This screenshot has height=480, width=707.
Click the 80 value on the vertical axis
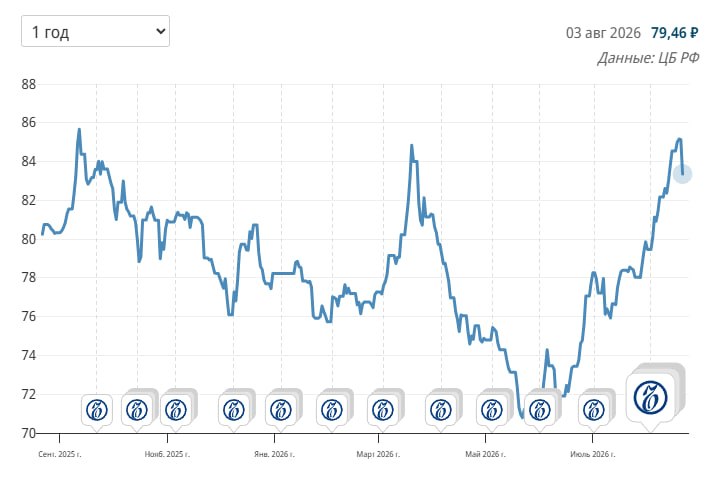tap(29, 239)
